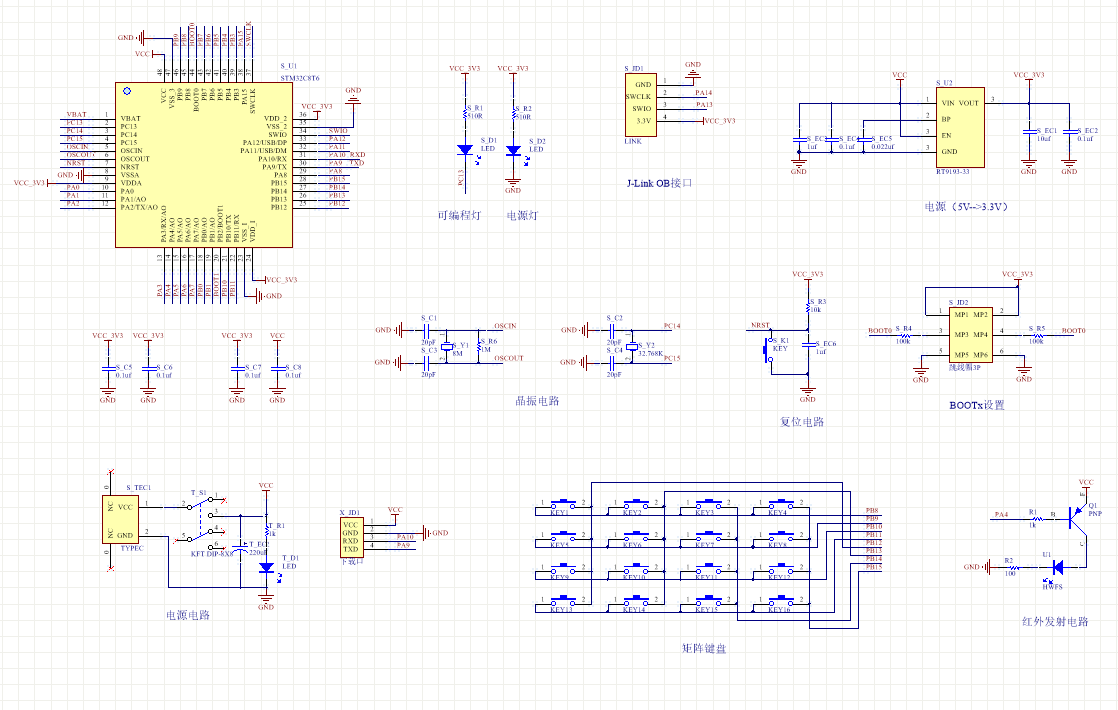Image resolution: width=1118 pixels, height=710 pixels.
Task: Select the STM32C8T6 microcontroller chip body
Action: pyautogui.click(x=204, y=165)
